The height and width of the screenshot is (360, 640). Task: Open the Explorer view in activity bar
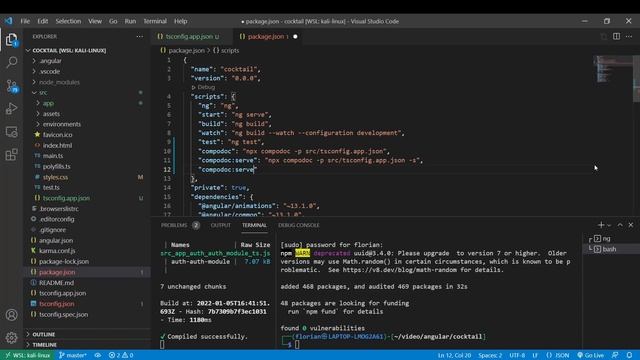[x=11, y=40]
